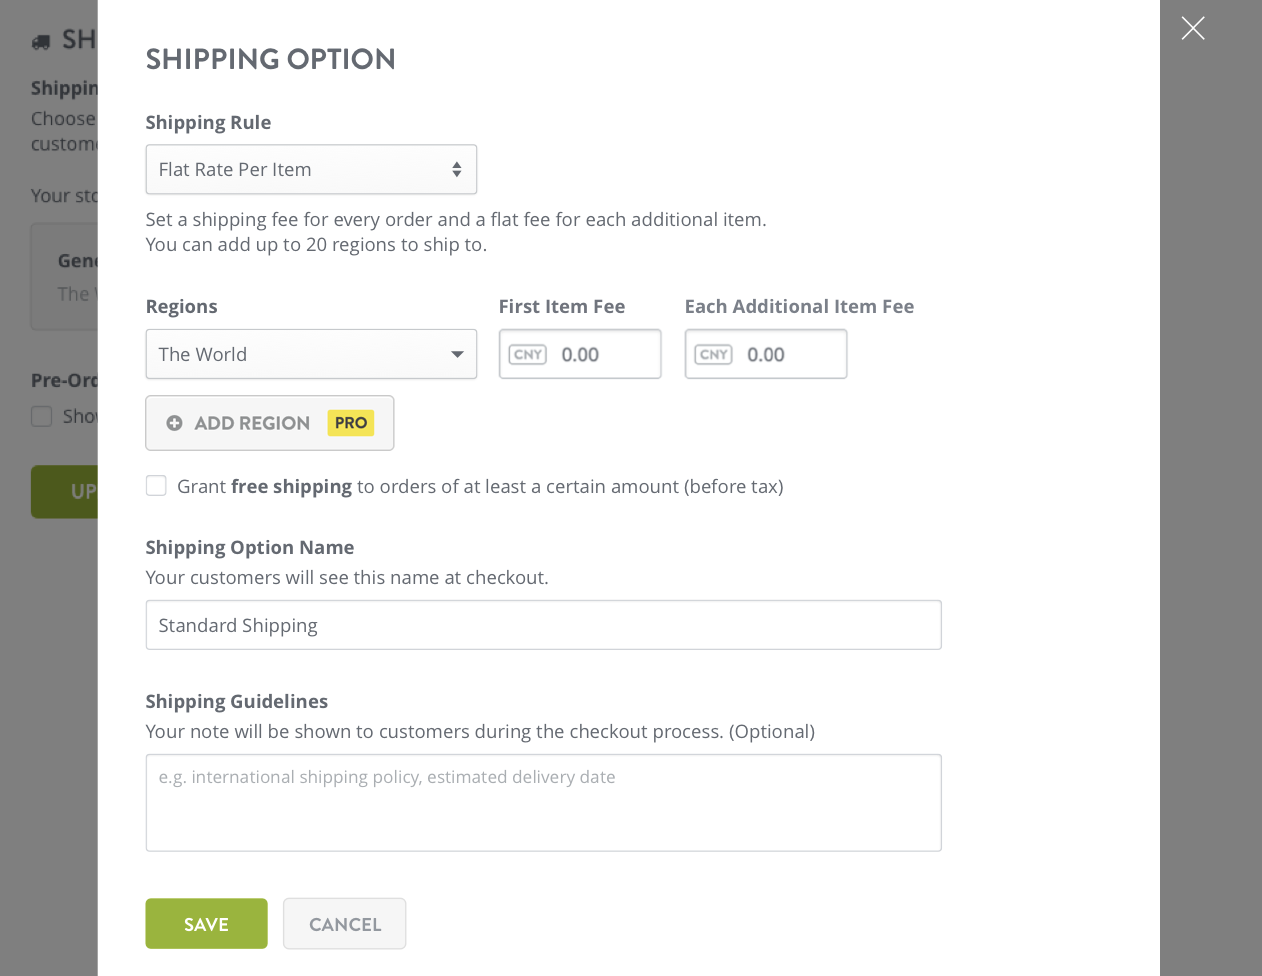Click the First Item Fee amount field
1262x976 pixels.
click(x=580, y=354)
